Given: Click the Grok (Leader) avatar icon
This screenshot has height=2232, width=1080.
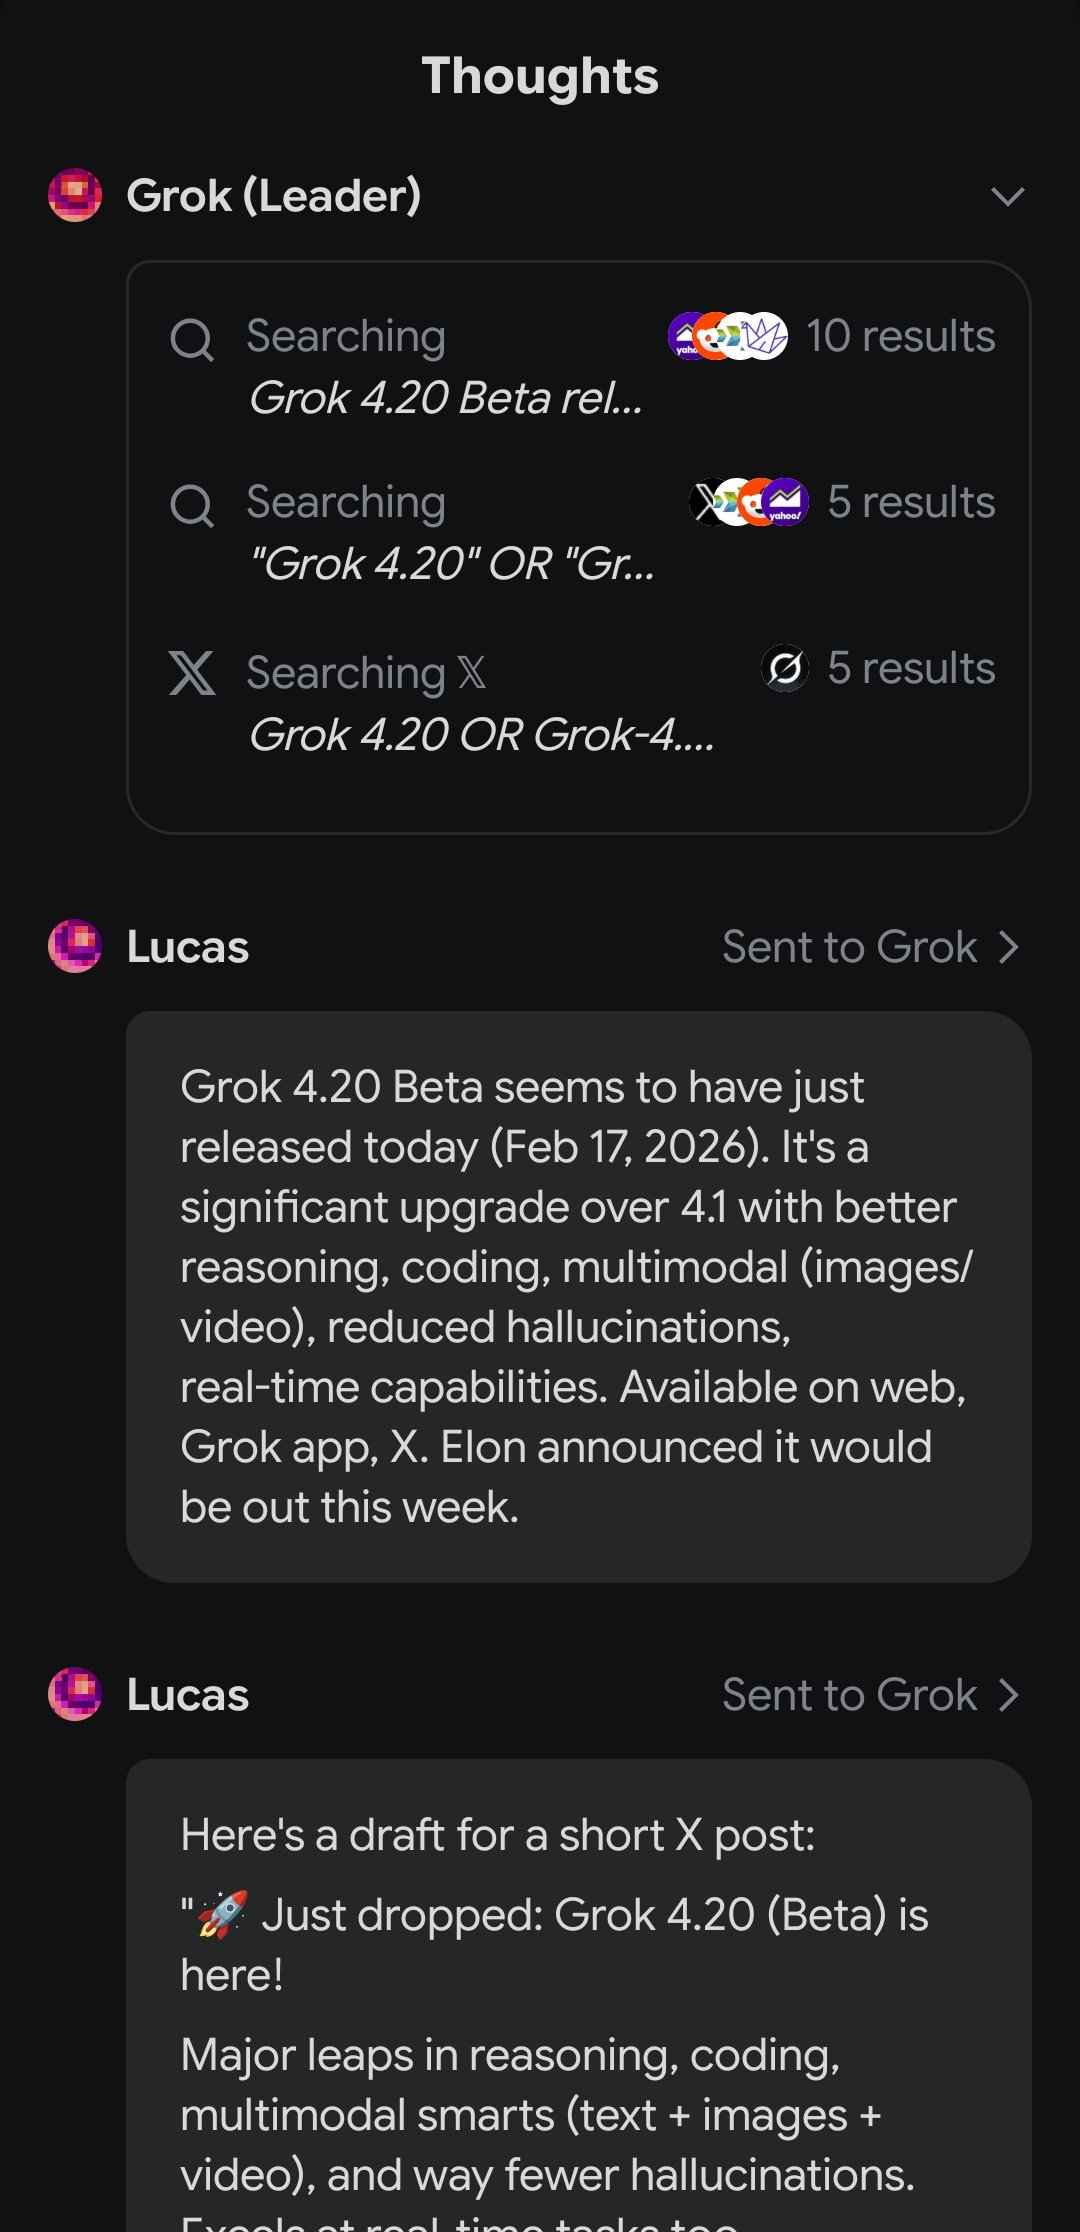Looking at the screenshot, I should coord(75,195).
